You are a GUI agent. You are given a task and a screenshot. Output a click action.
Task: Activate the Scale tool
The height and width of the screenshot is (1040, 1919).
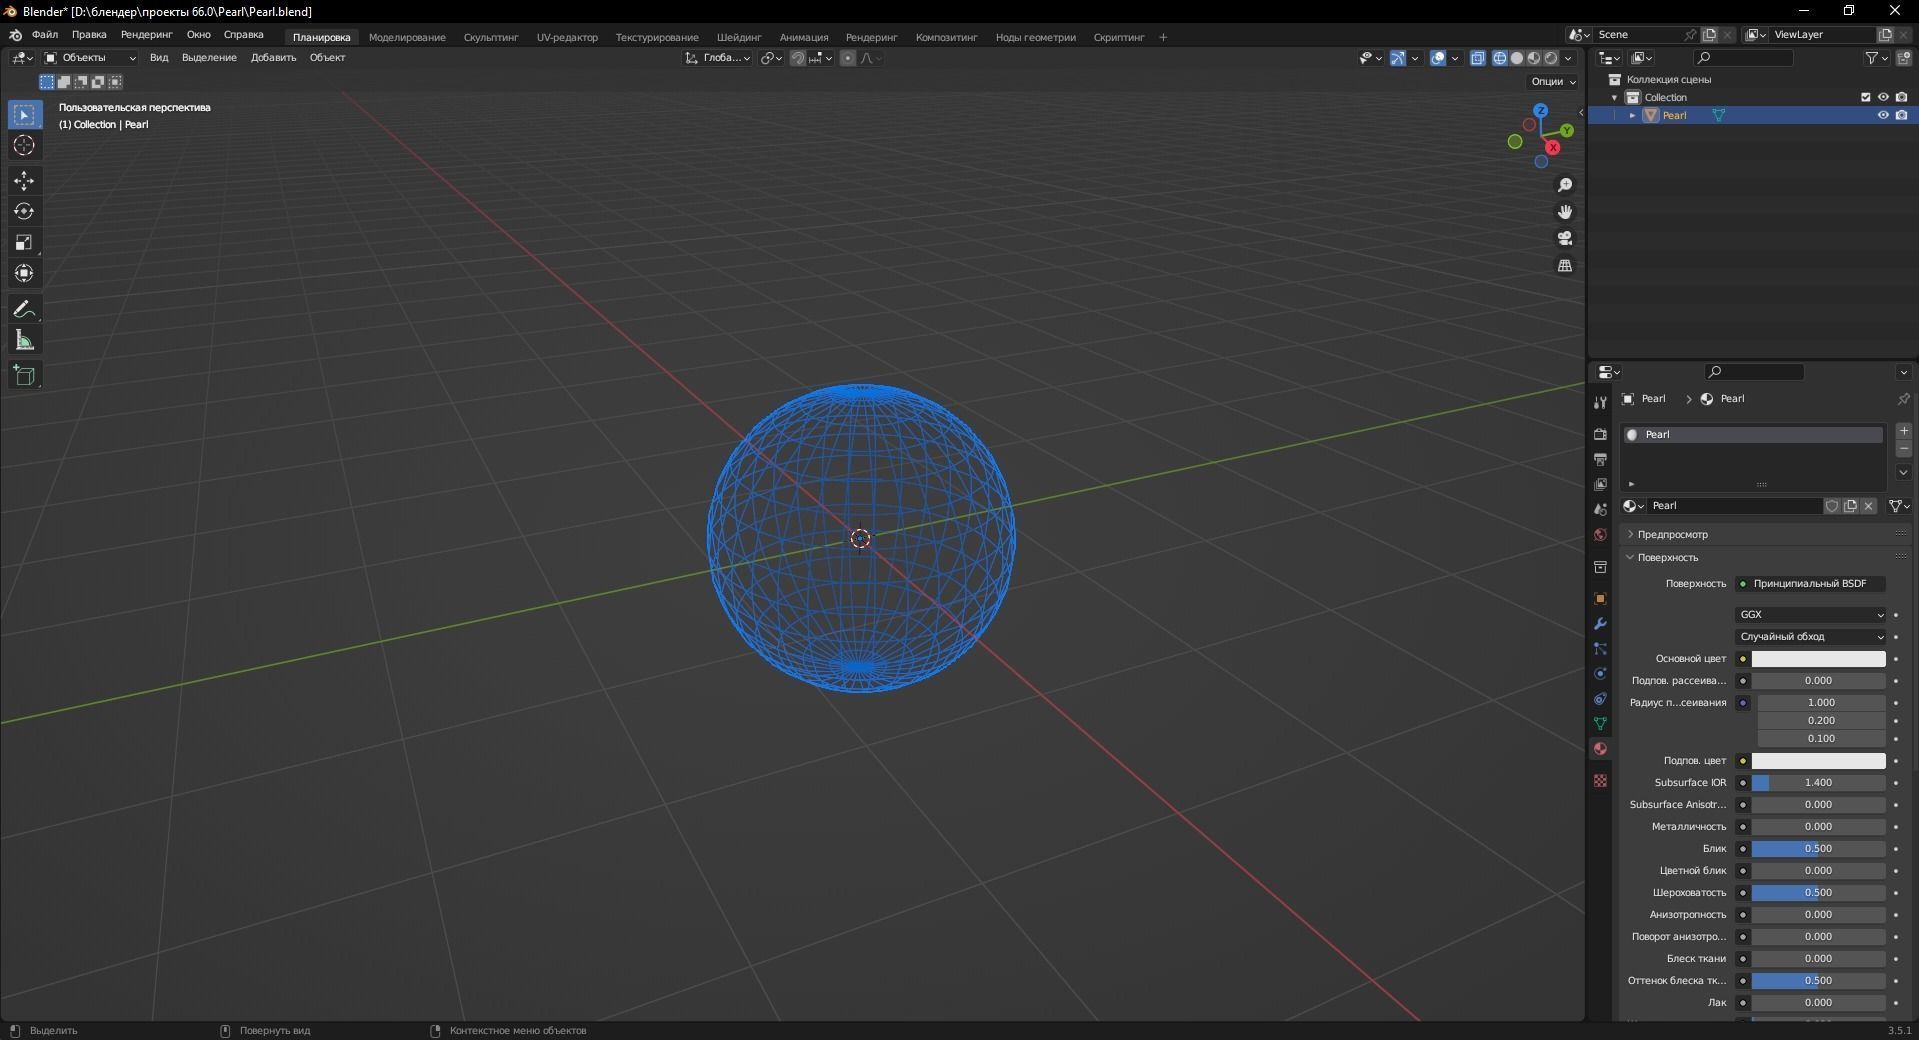click(x=24, y=243)
